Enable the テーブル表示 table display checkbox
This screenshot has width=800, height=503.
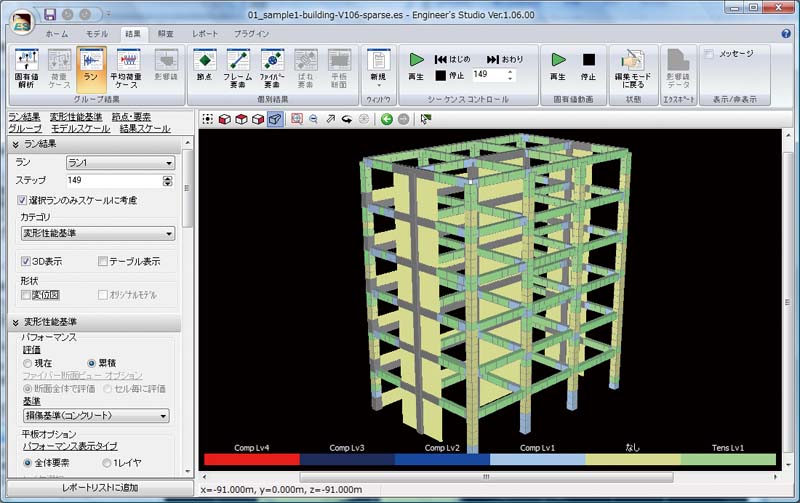(103, 261)
